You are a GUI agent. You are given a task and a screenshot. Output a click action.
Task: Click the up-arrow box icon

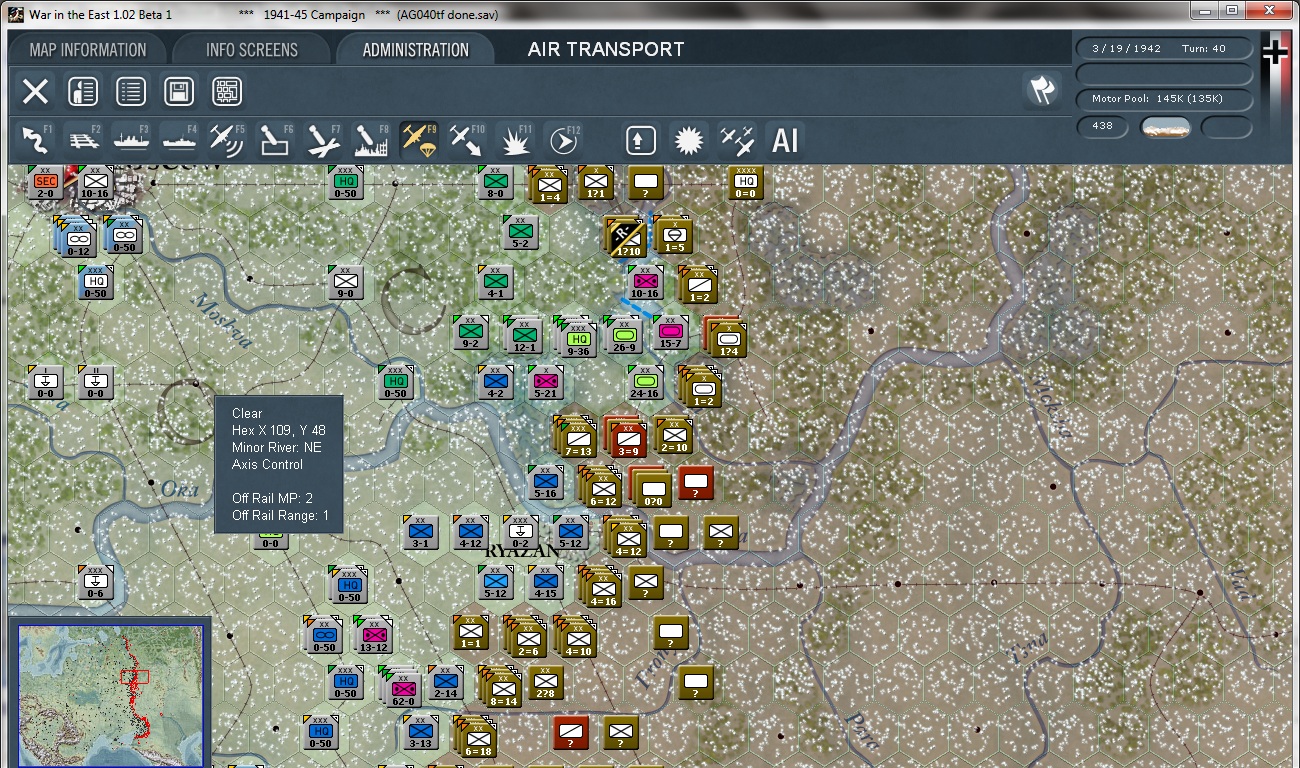click(x=641, y=140)
